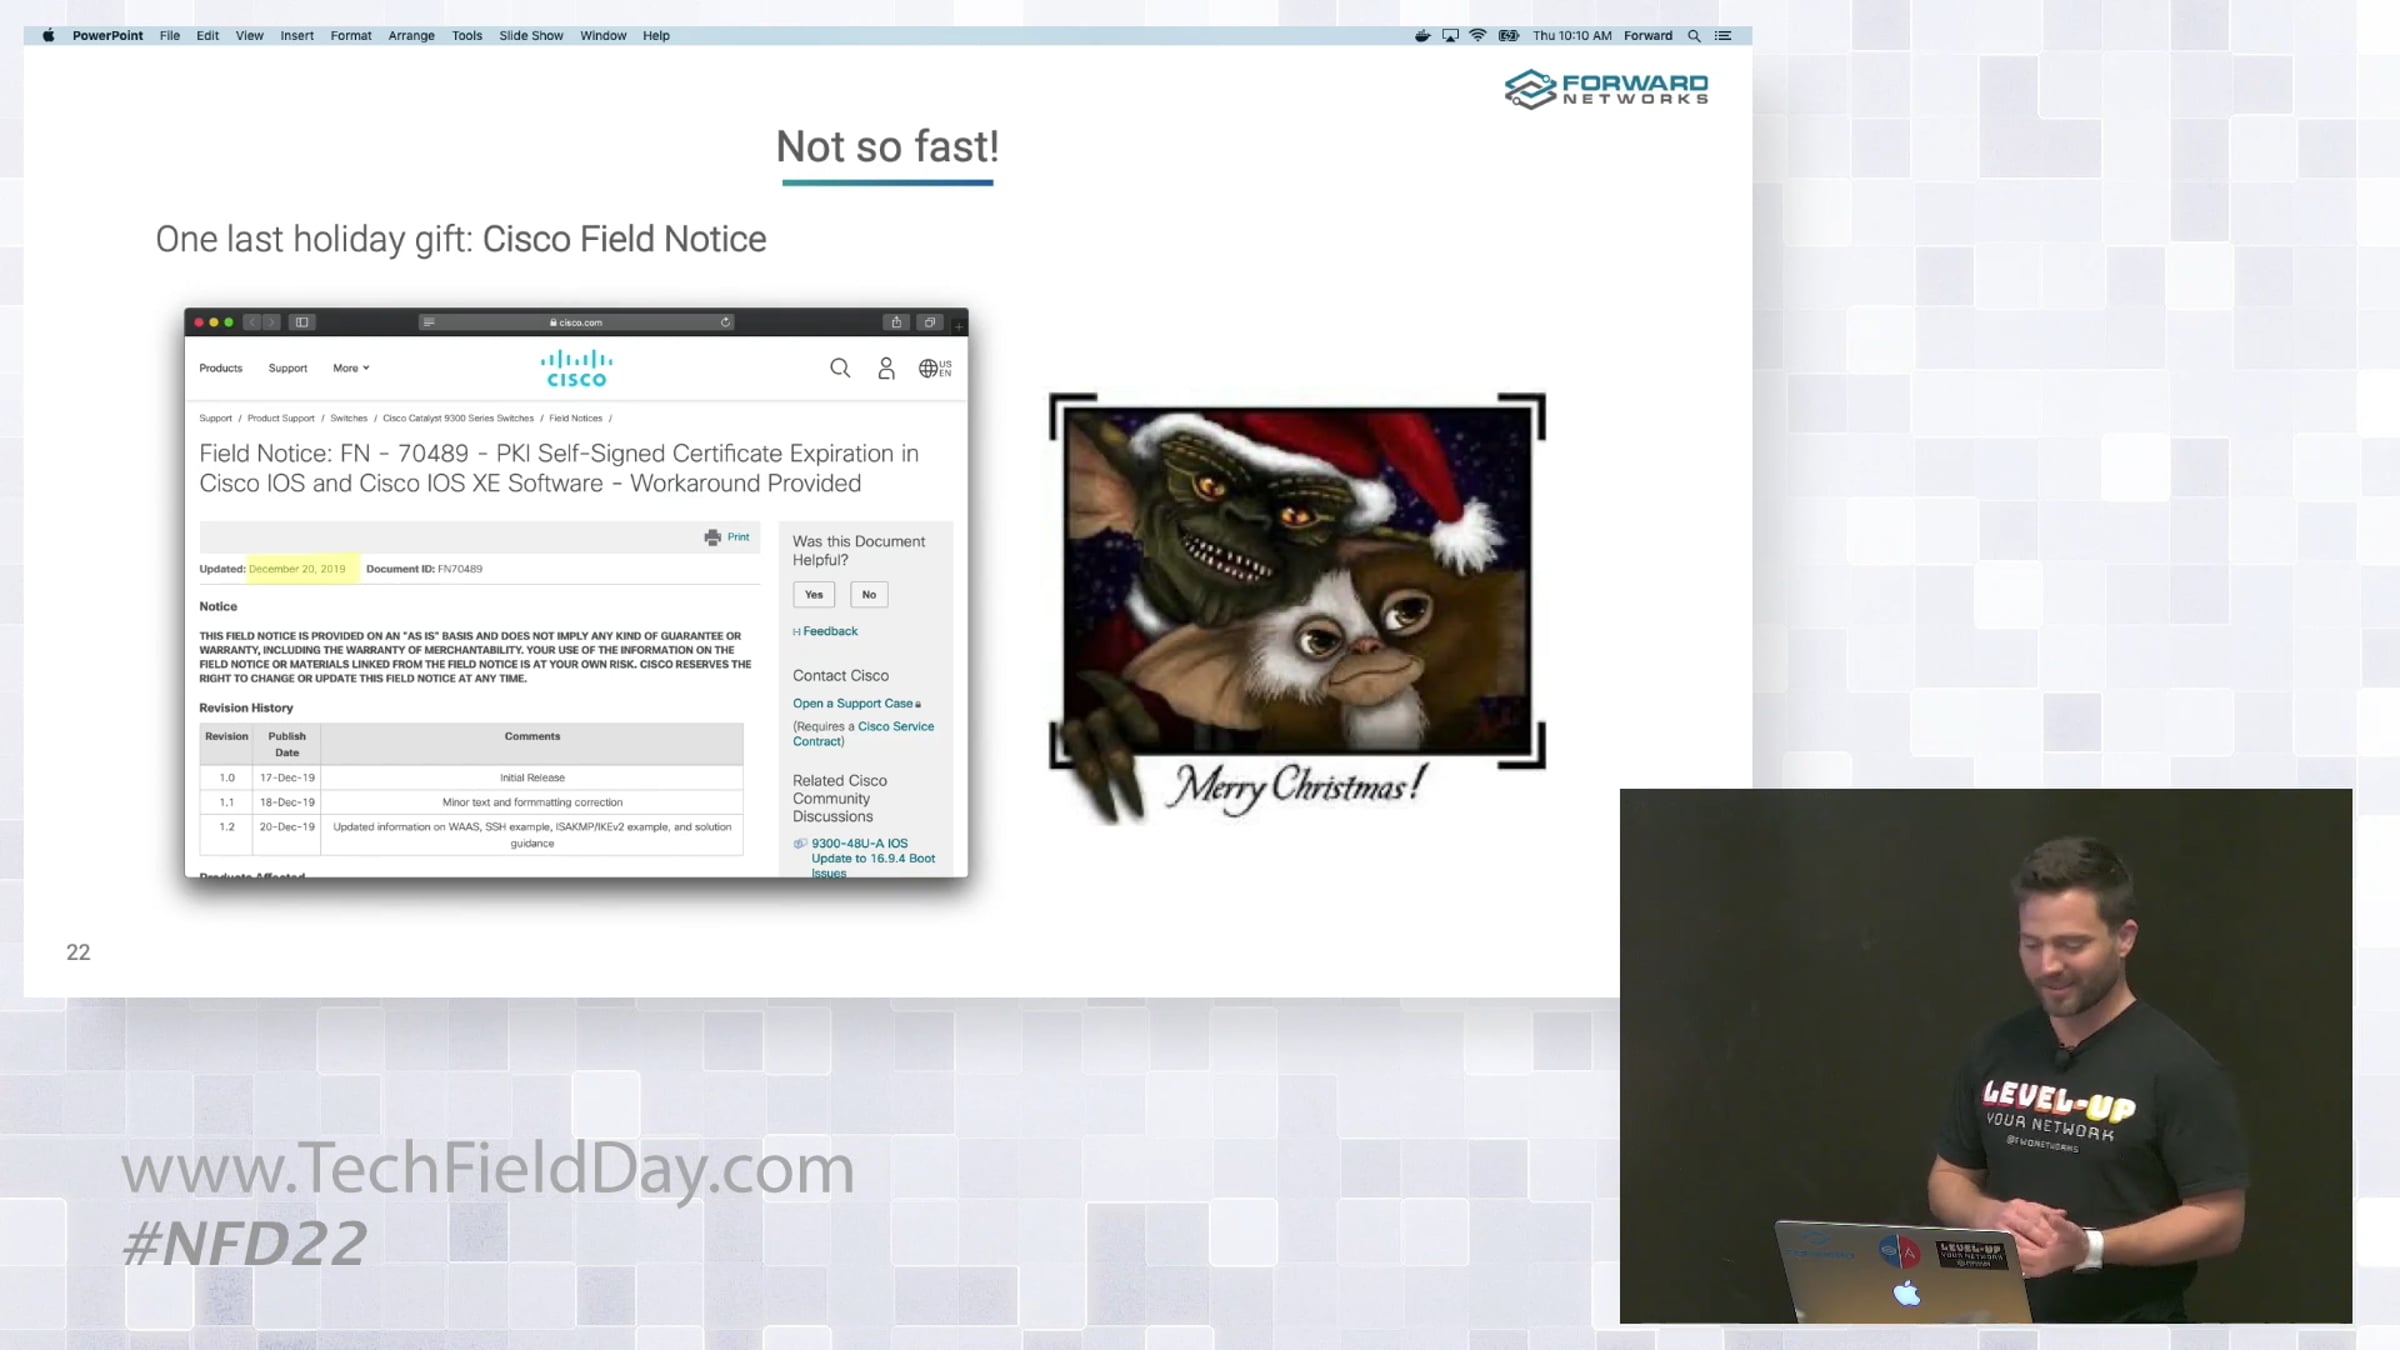
Task: Open the Apple menu
Action: pyautogui.click(x=48, y=36)
